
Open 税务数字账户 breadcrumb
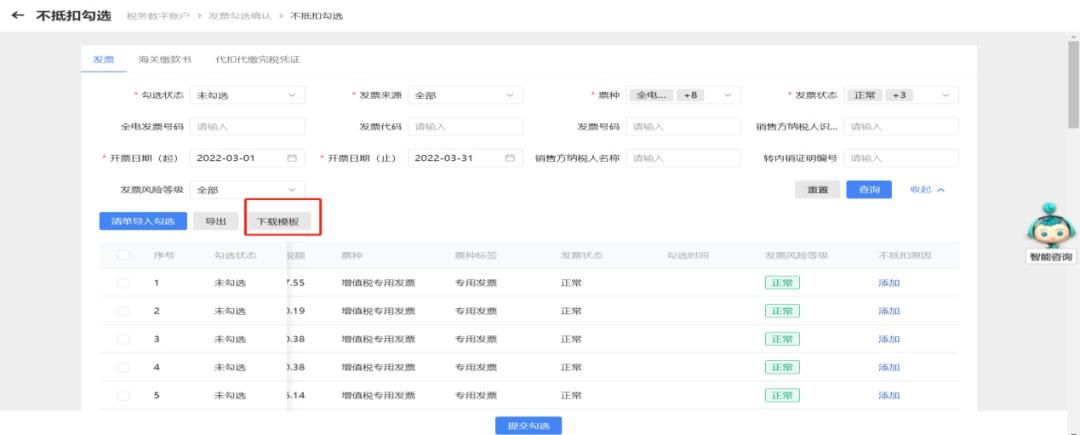[160, 16]
